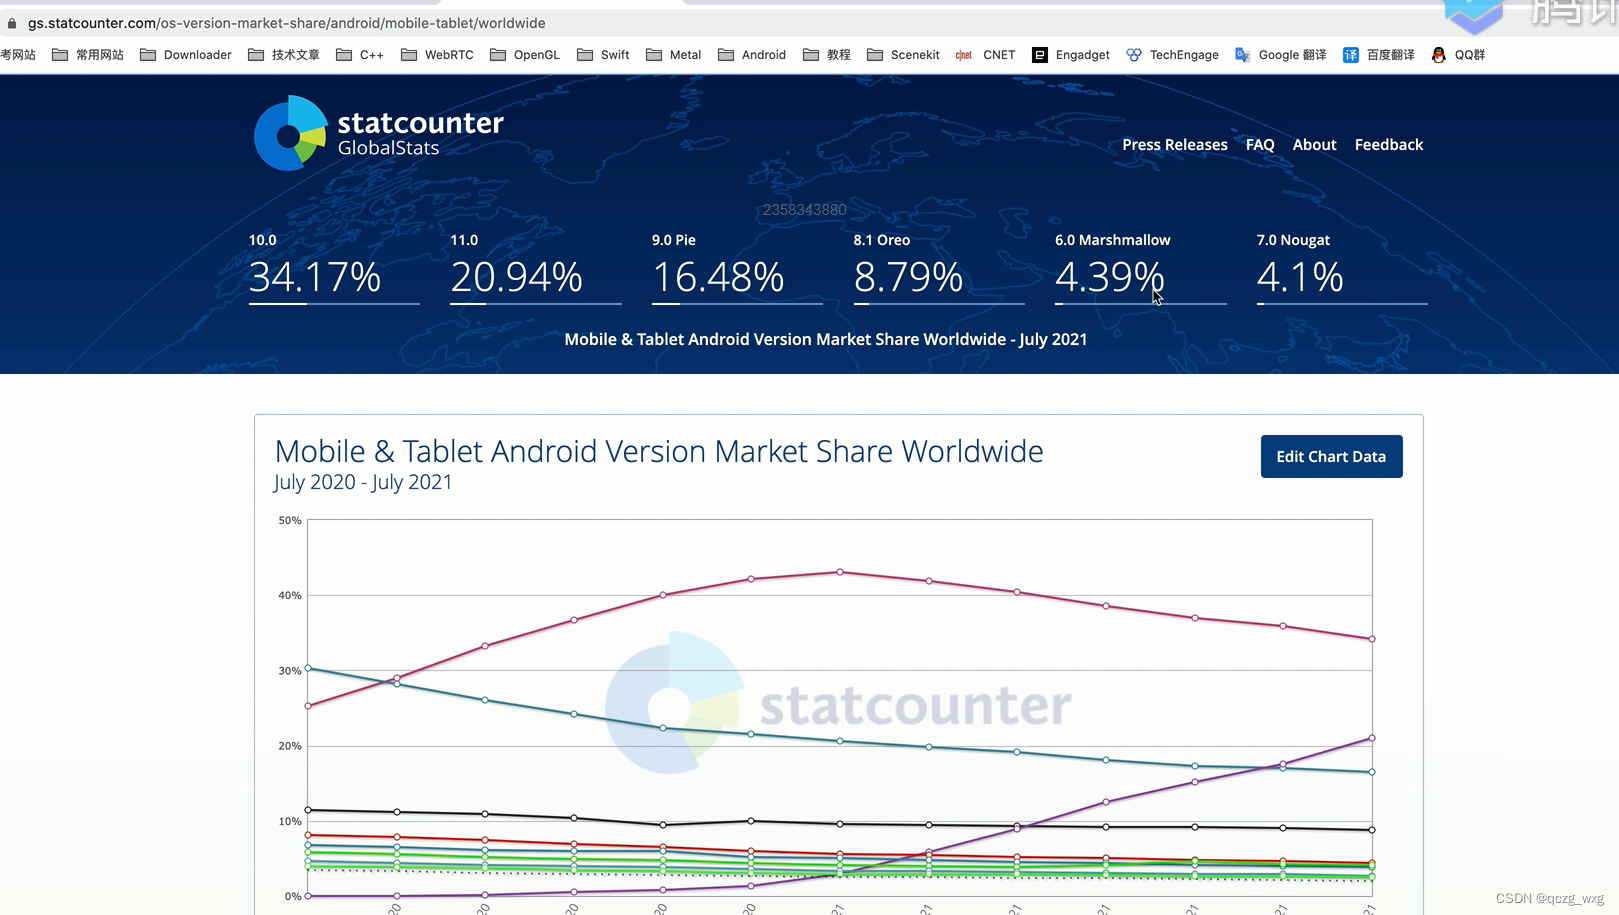
Task: Click the lock icon in address bar
Action: (x=12, y=23)
